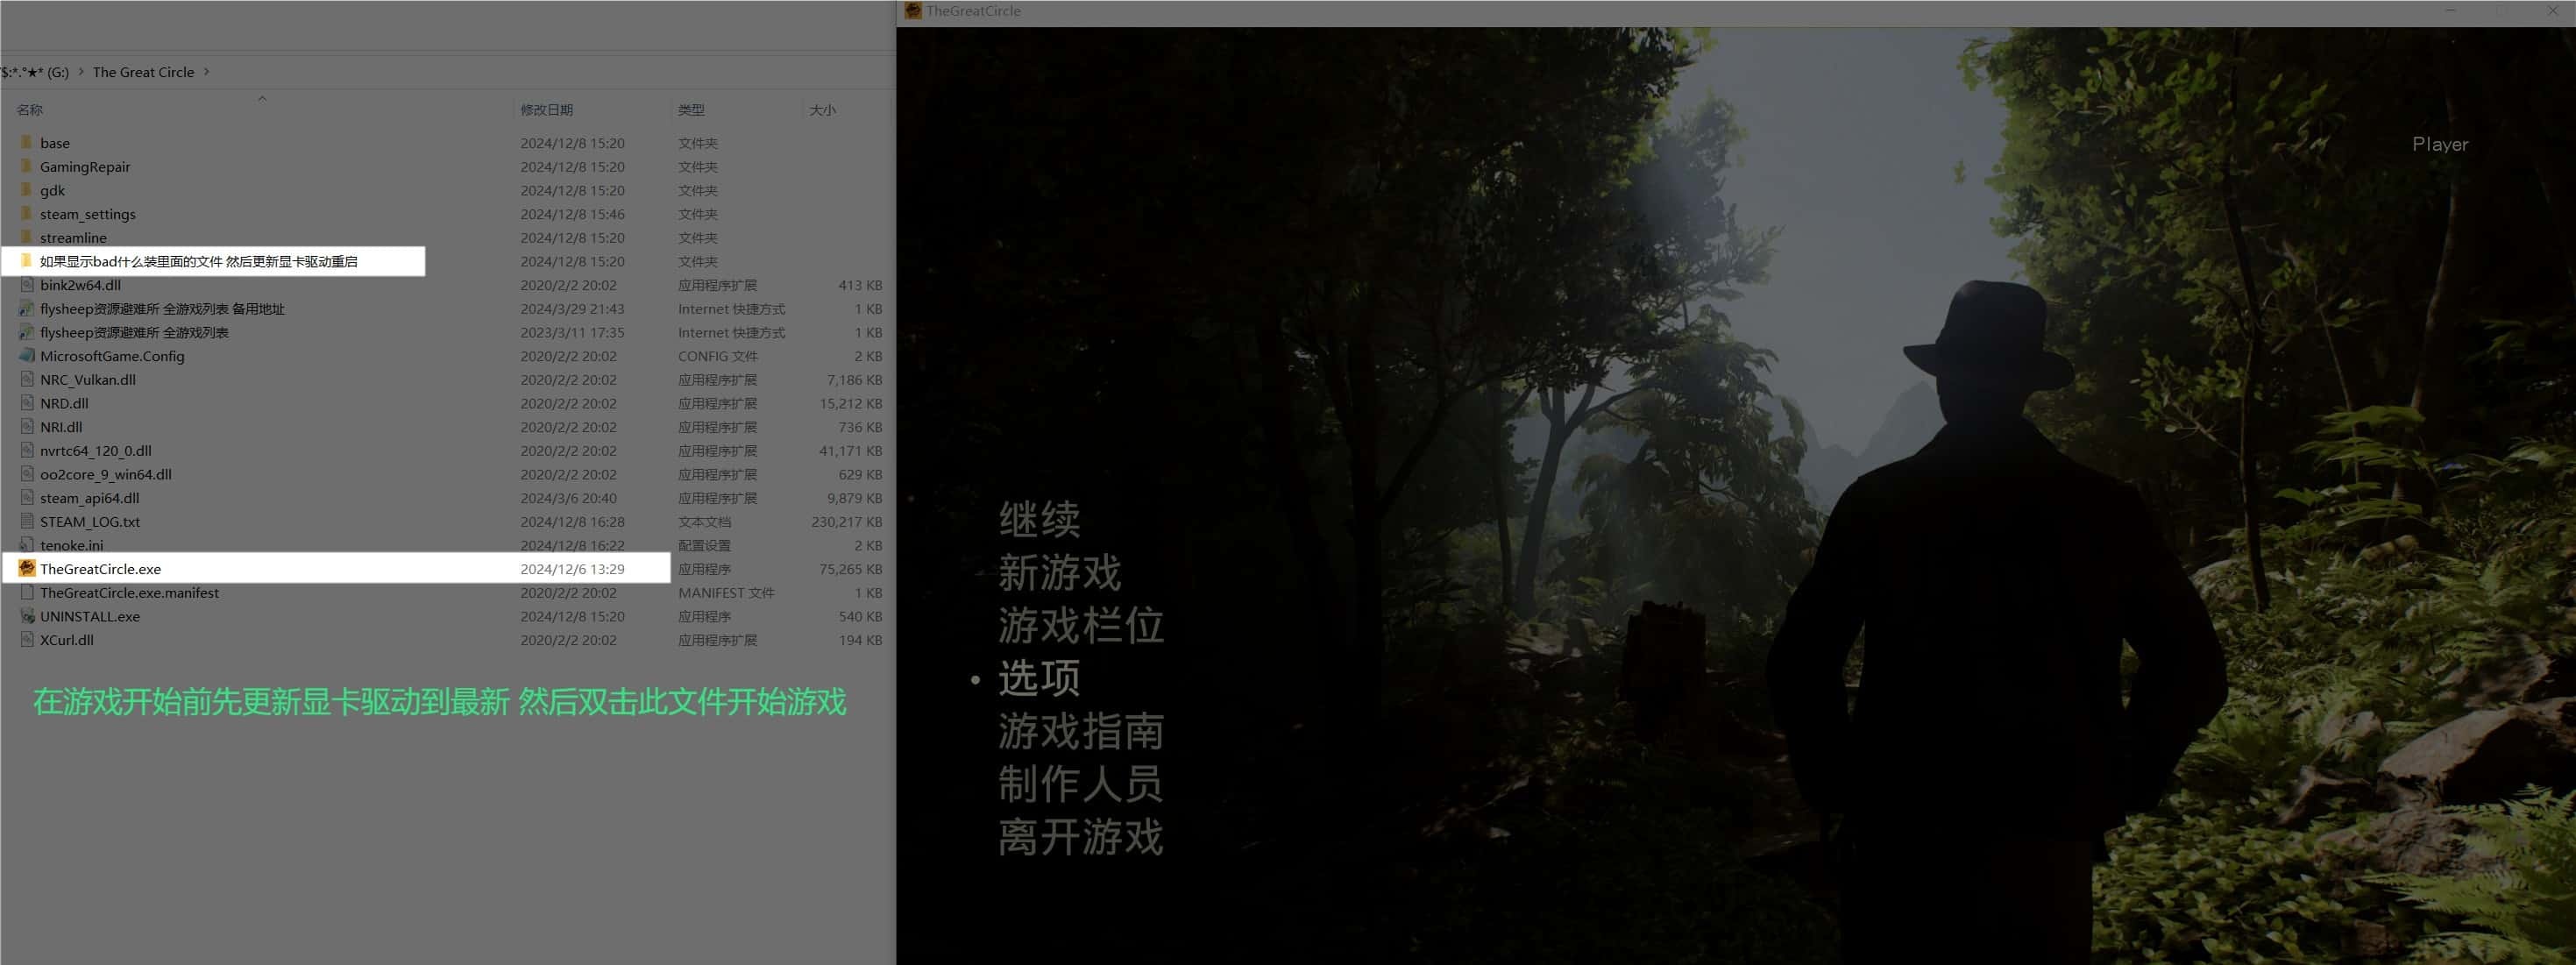Viewport: 2576px width, 965px height.
Task: Open breadcrumb chevron after G: drive
Action: [82, 71]
